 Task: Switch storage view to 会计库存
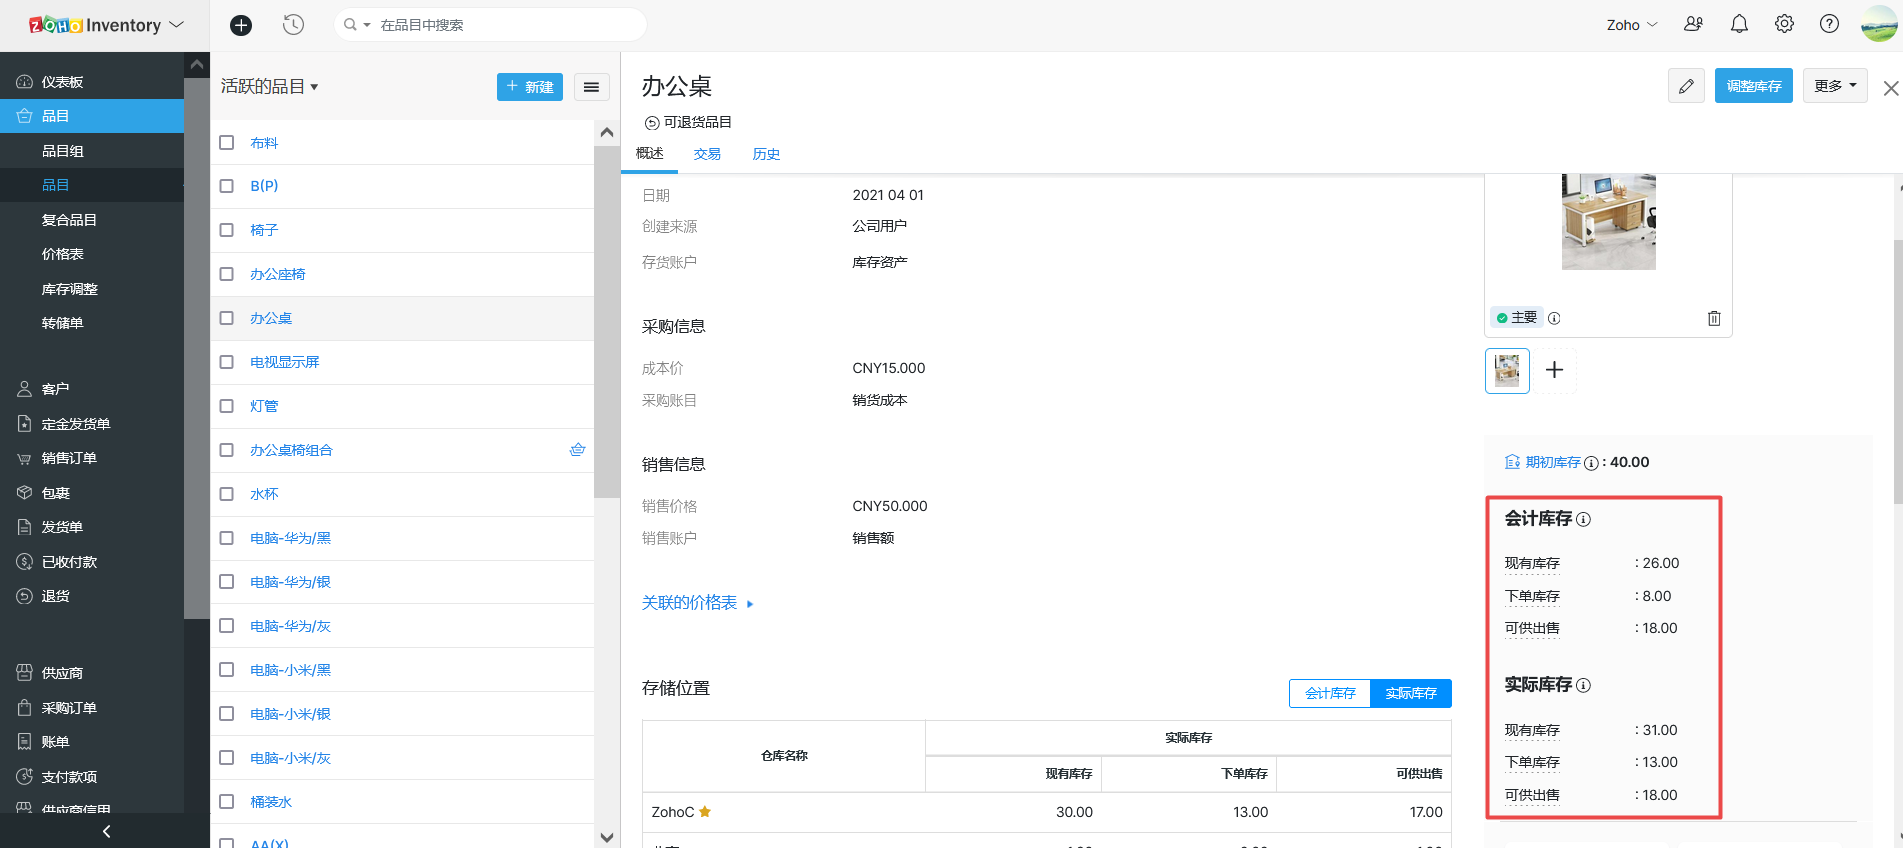click(x=1330, y=693)
